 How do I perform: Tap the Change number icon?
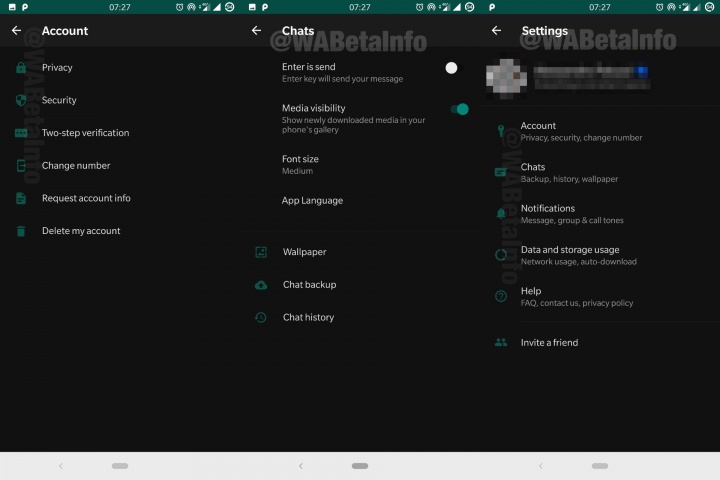[21, 165]
